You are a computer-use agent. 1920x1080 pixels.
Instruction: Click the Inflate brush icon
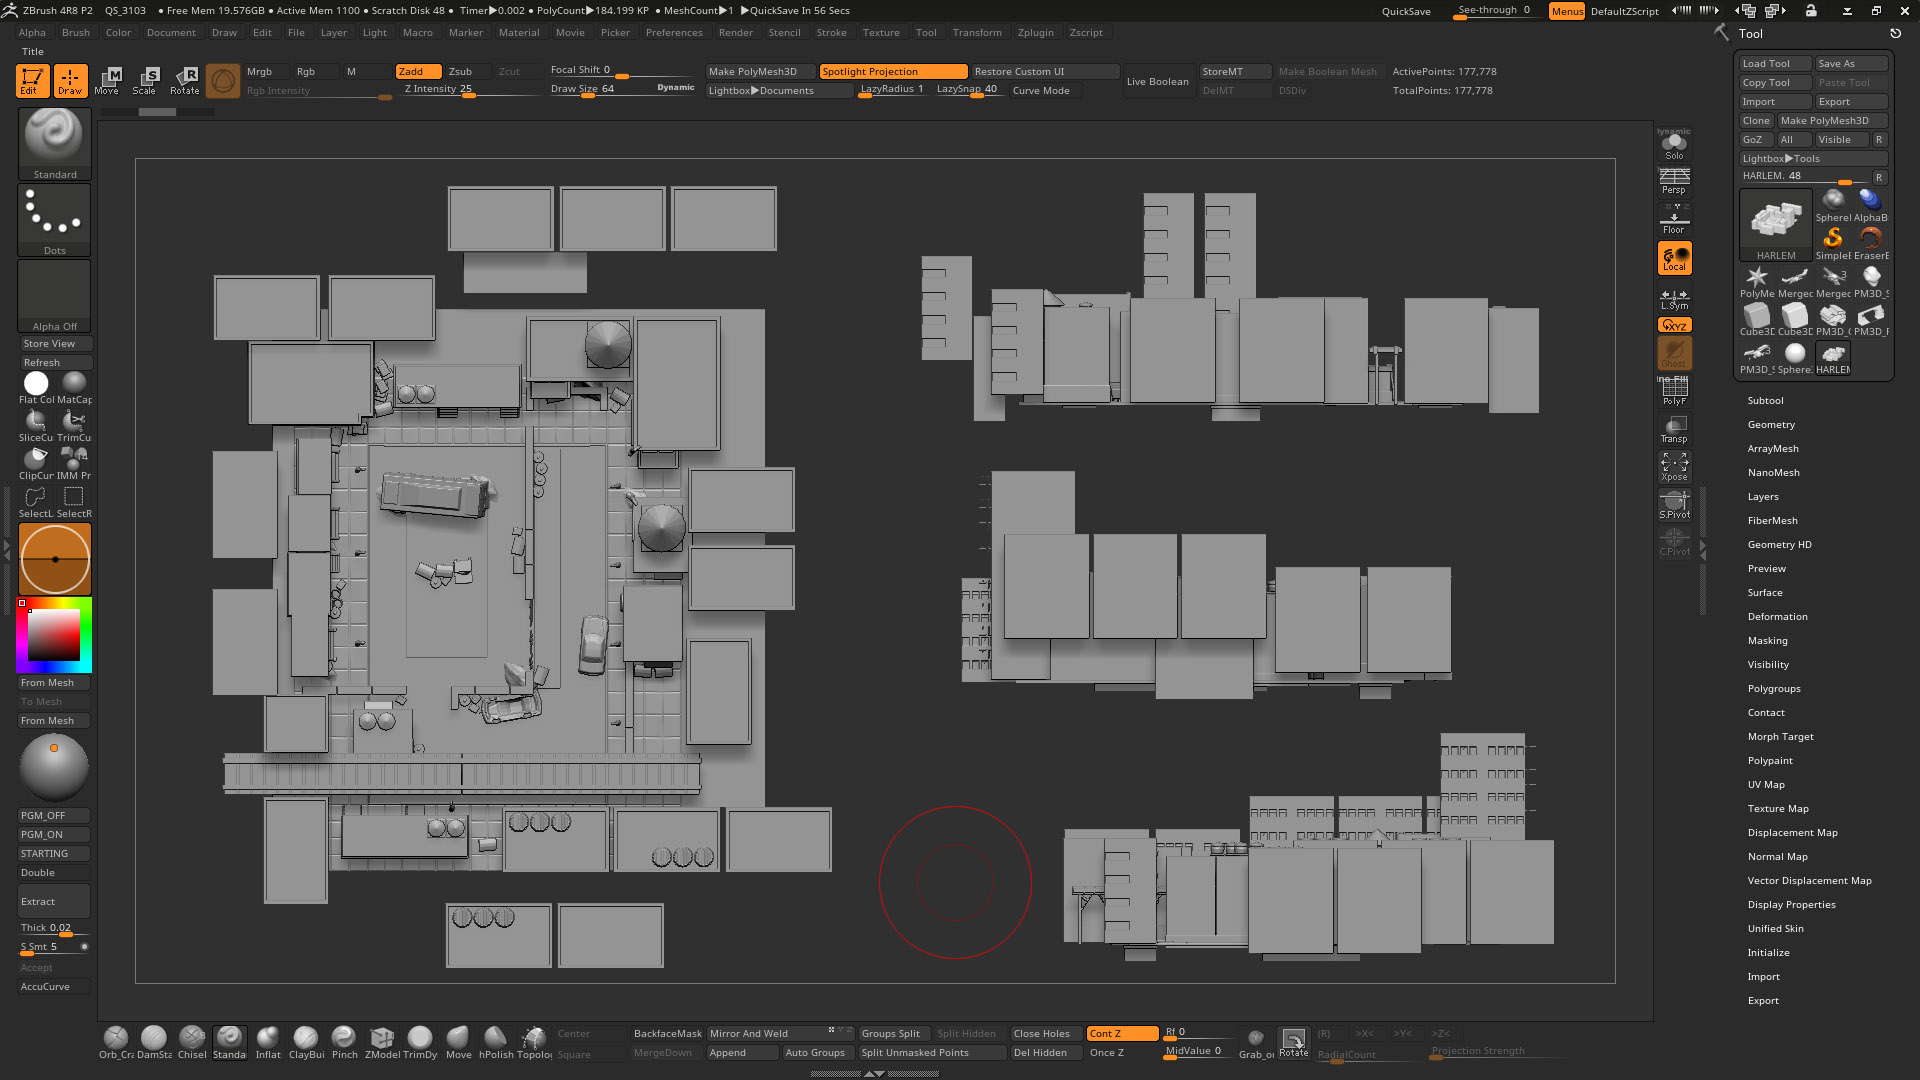tap(269, 1038)
